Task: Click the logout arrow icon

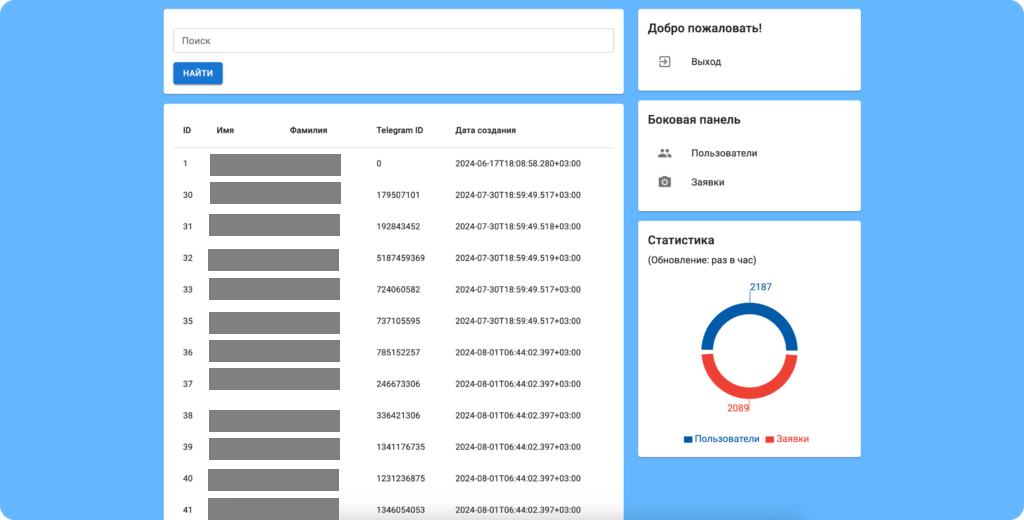Action: [665, 62]
